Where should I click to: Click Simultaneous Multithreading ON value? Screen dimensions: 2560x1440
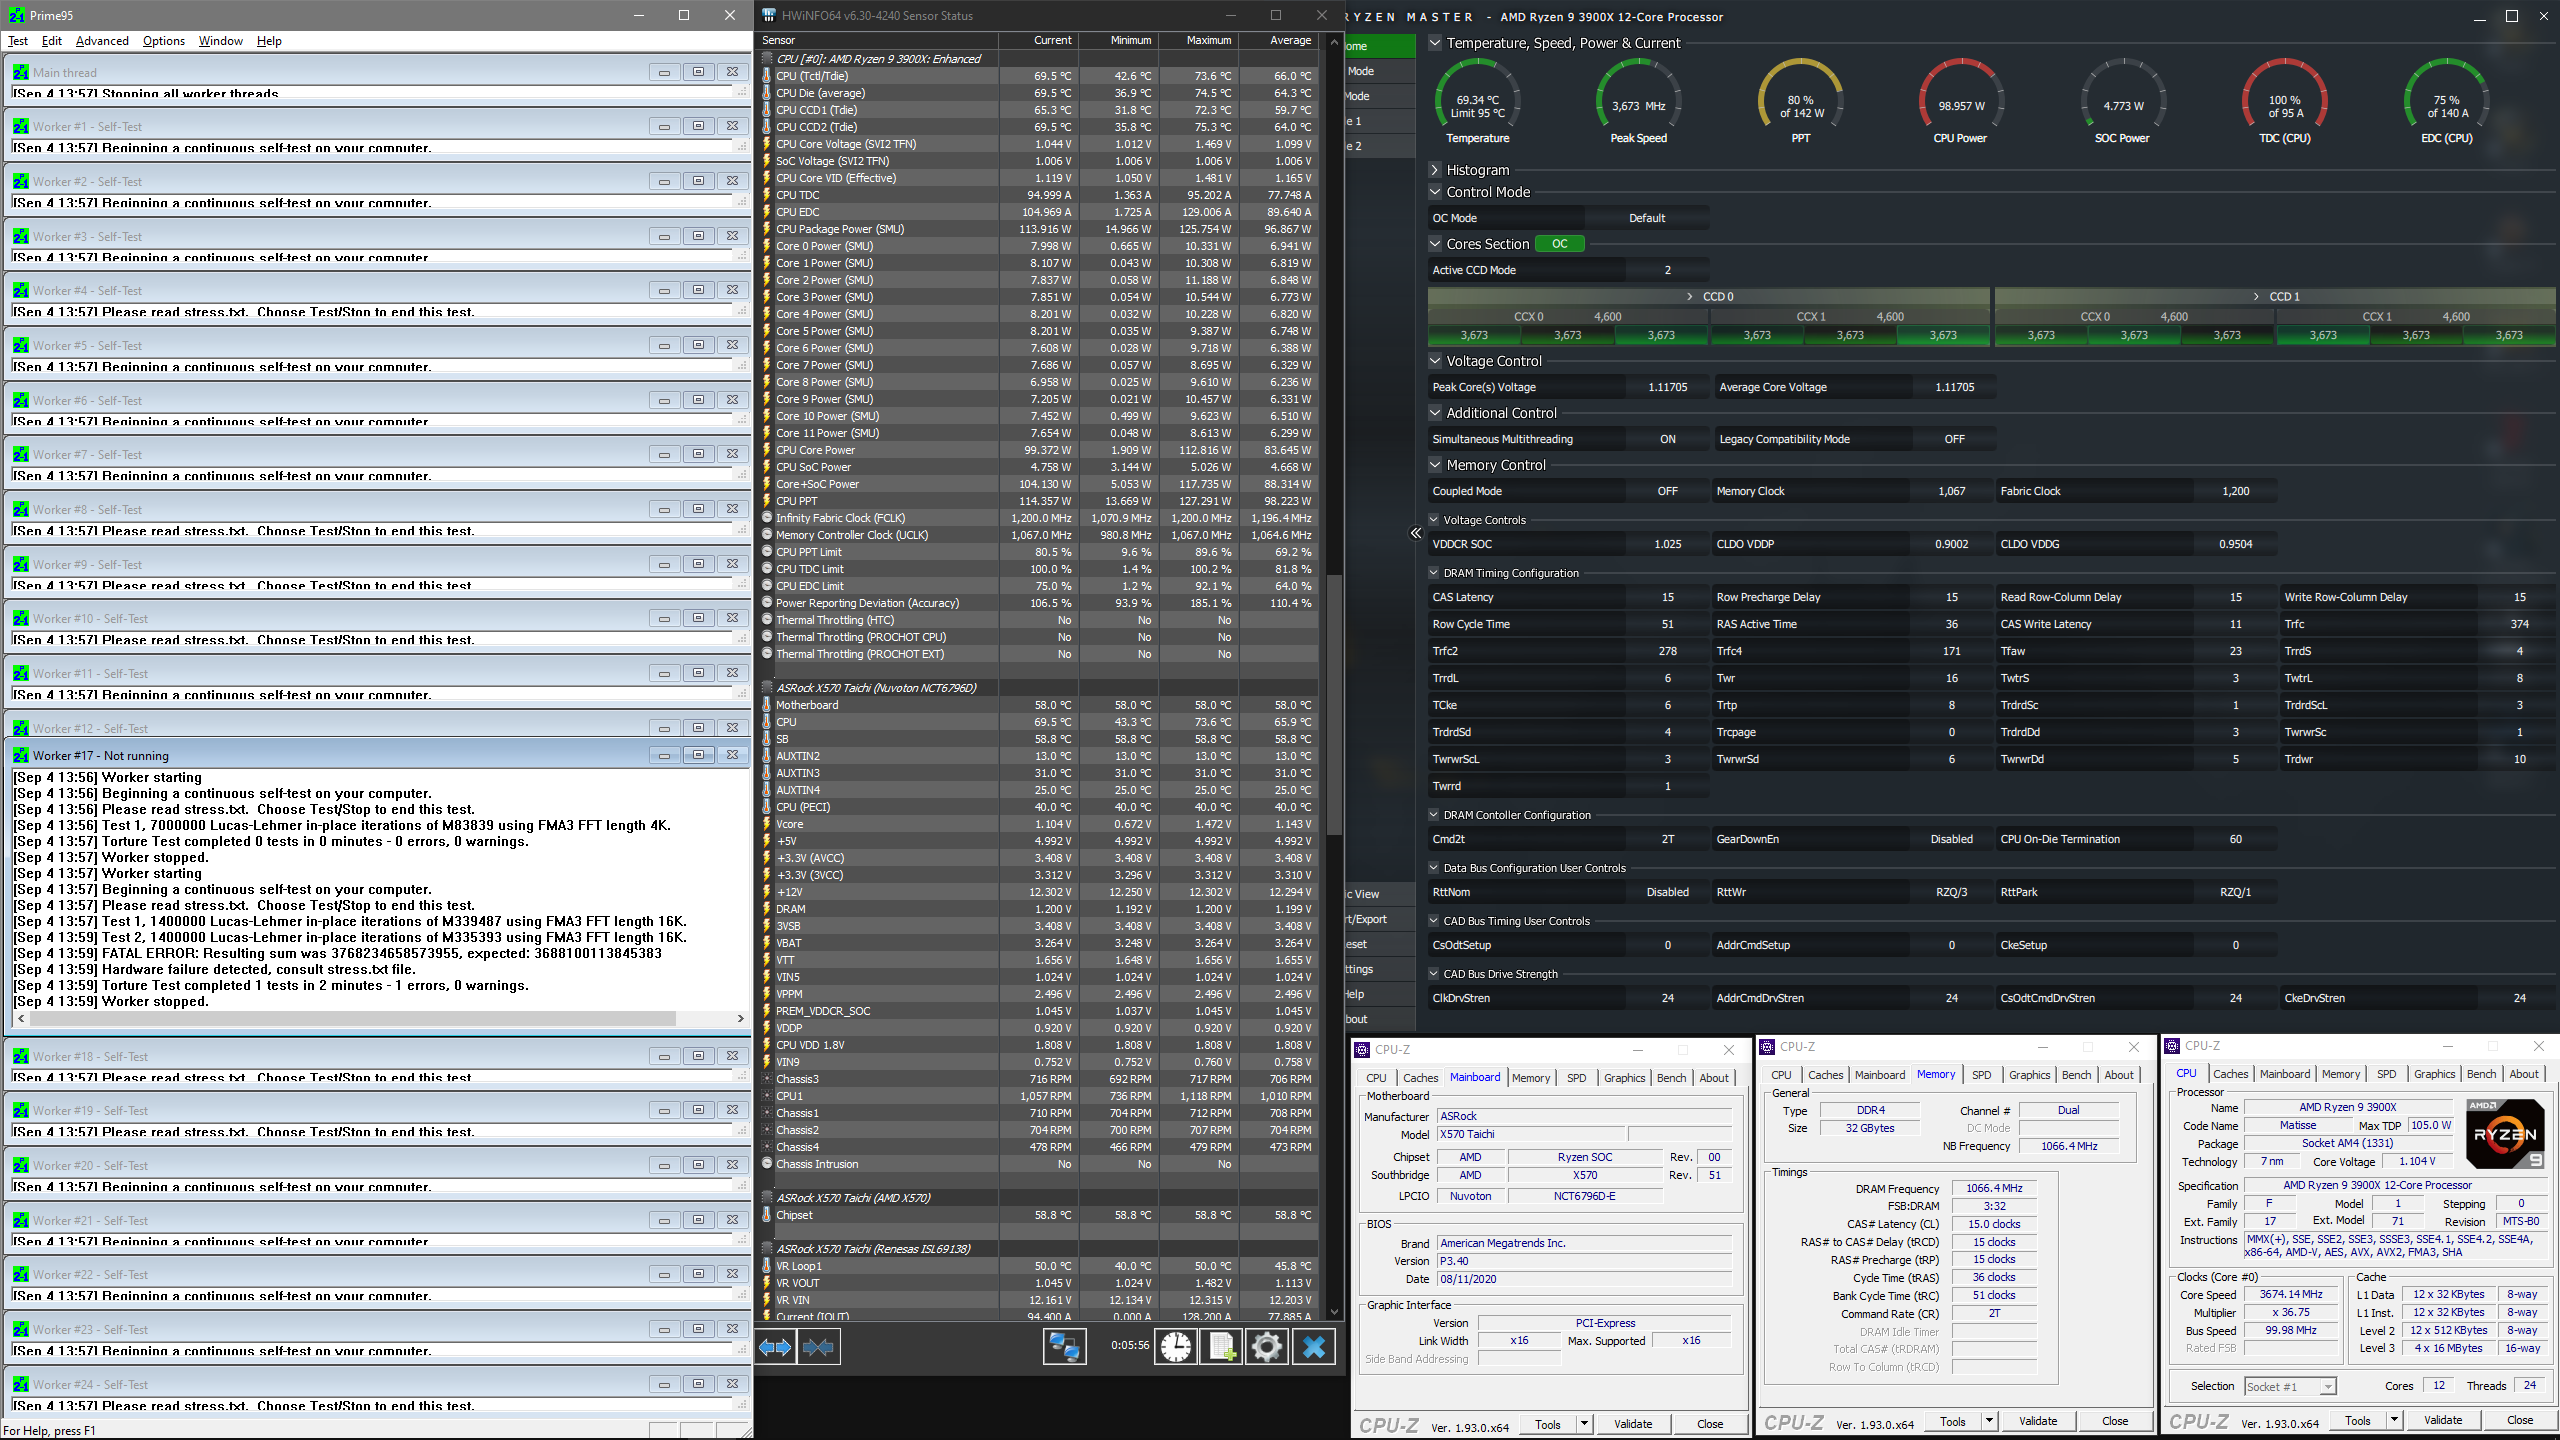coord(1668,439)
